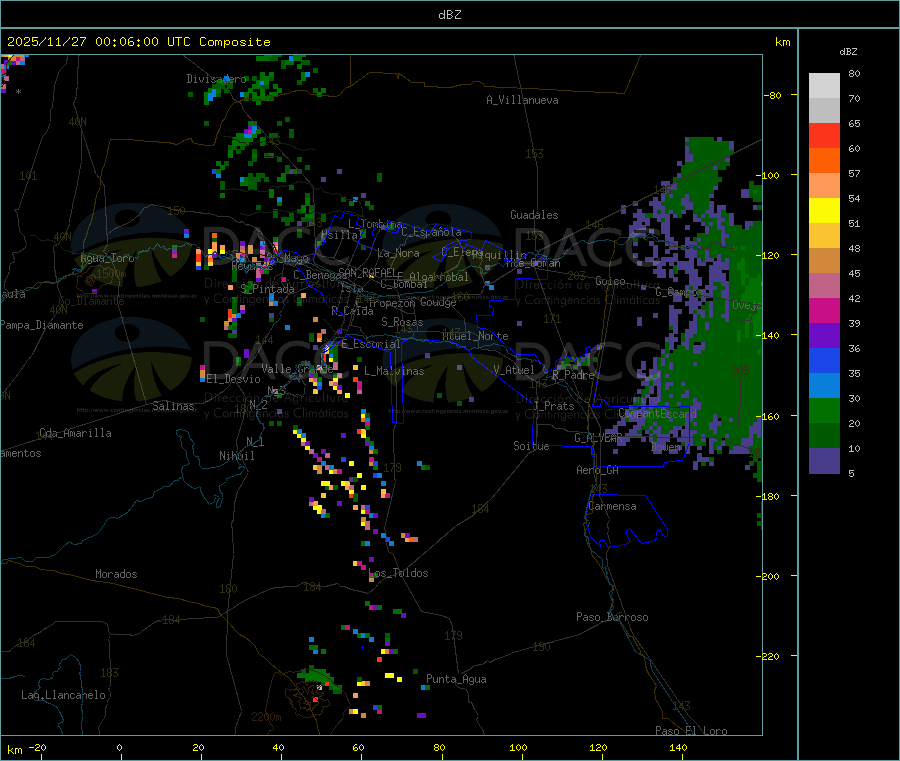This screenshot has height=761, width=900.
Task: Click the 60 km horizontal axis tick
Action: 358,747
